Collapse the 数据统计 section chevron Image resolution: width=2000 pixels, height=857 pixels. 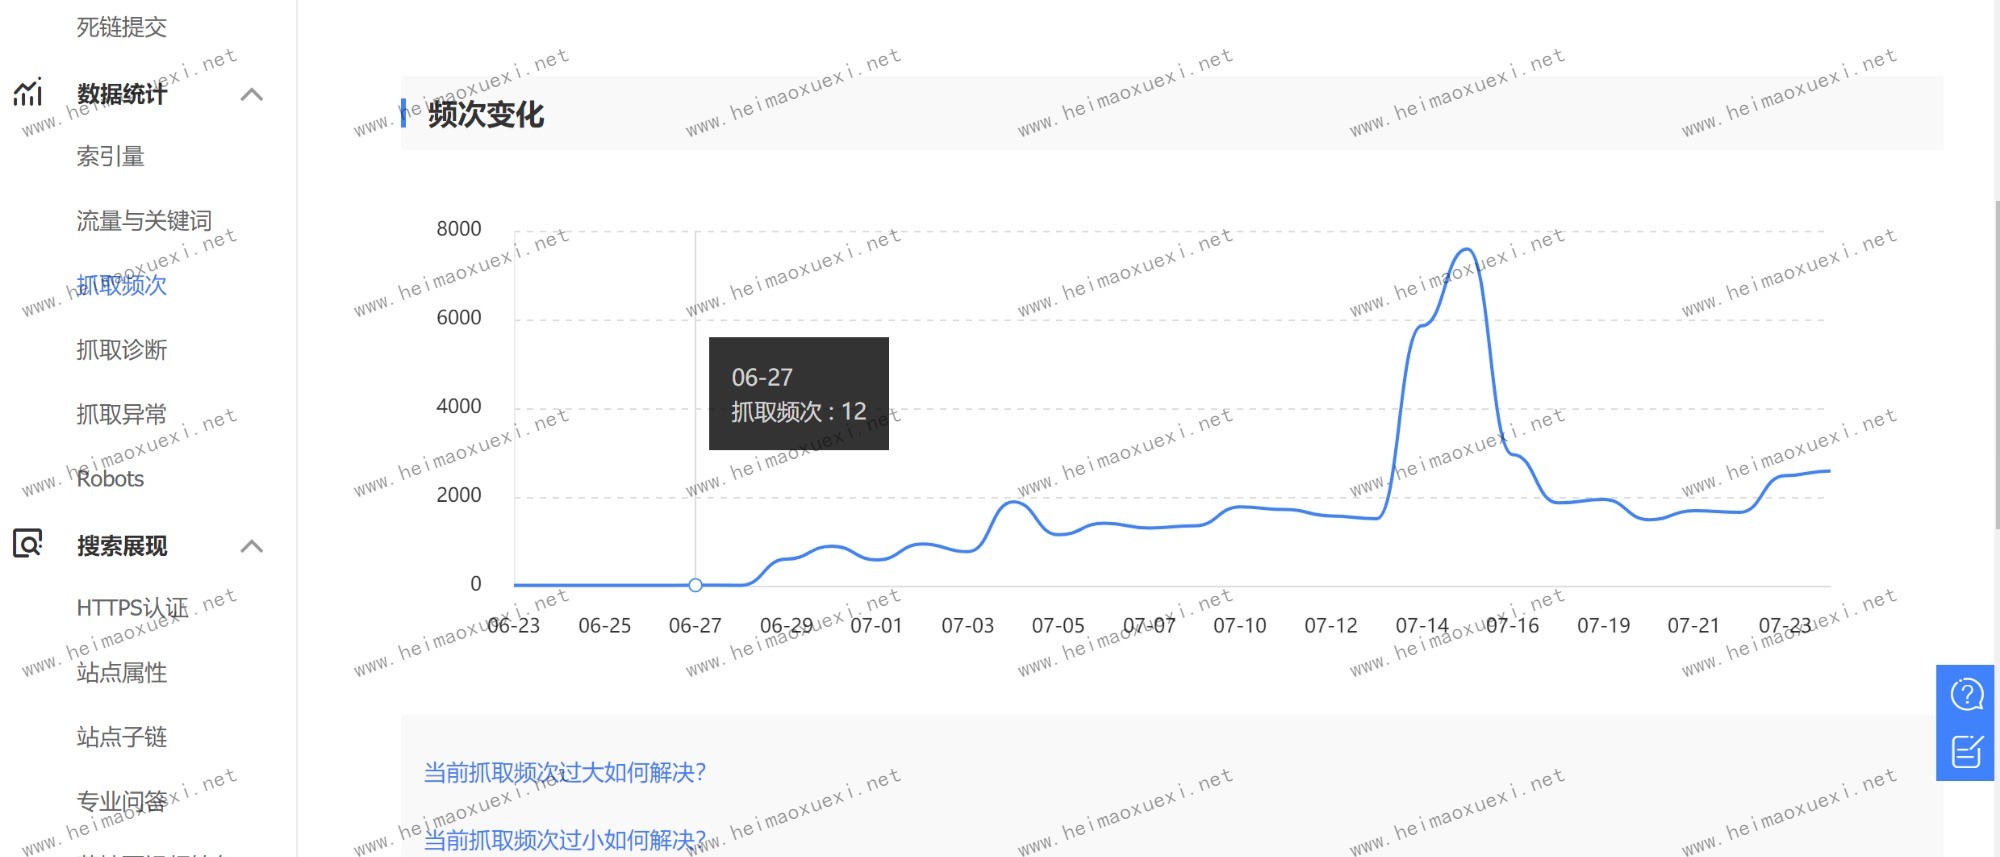click(x=252, y=95)
